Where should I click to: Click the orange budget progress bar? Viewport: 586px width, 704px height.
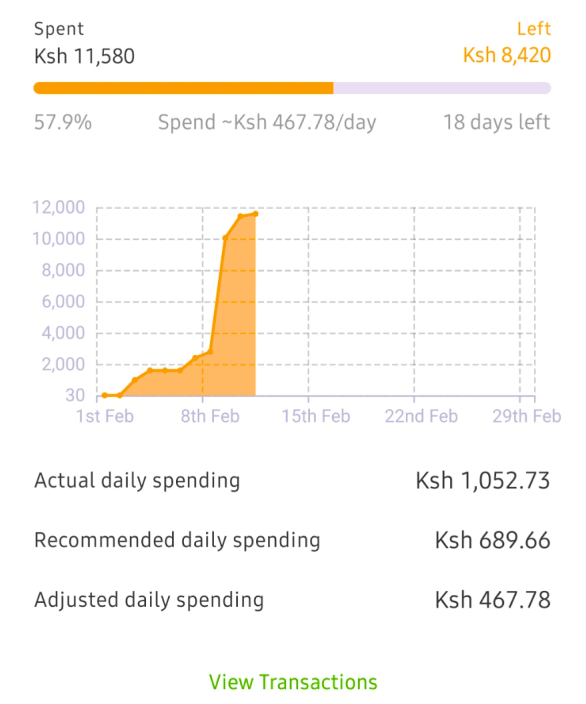tap(292, 88)
